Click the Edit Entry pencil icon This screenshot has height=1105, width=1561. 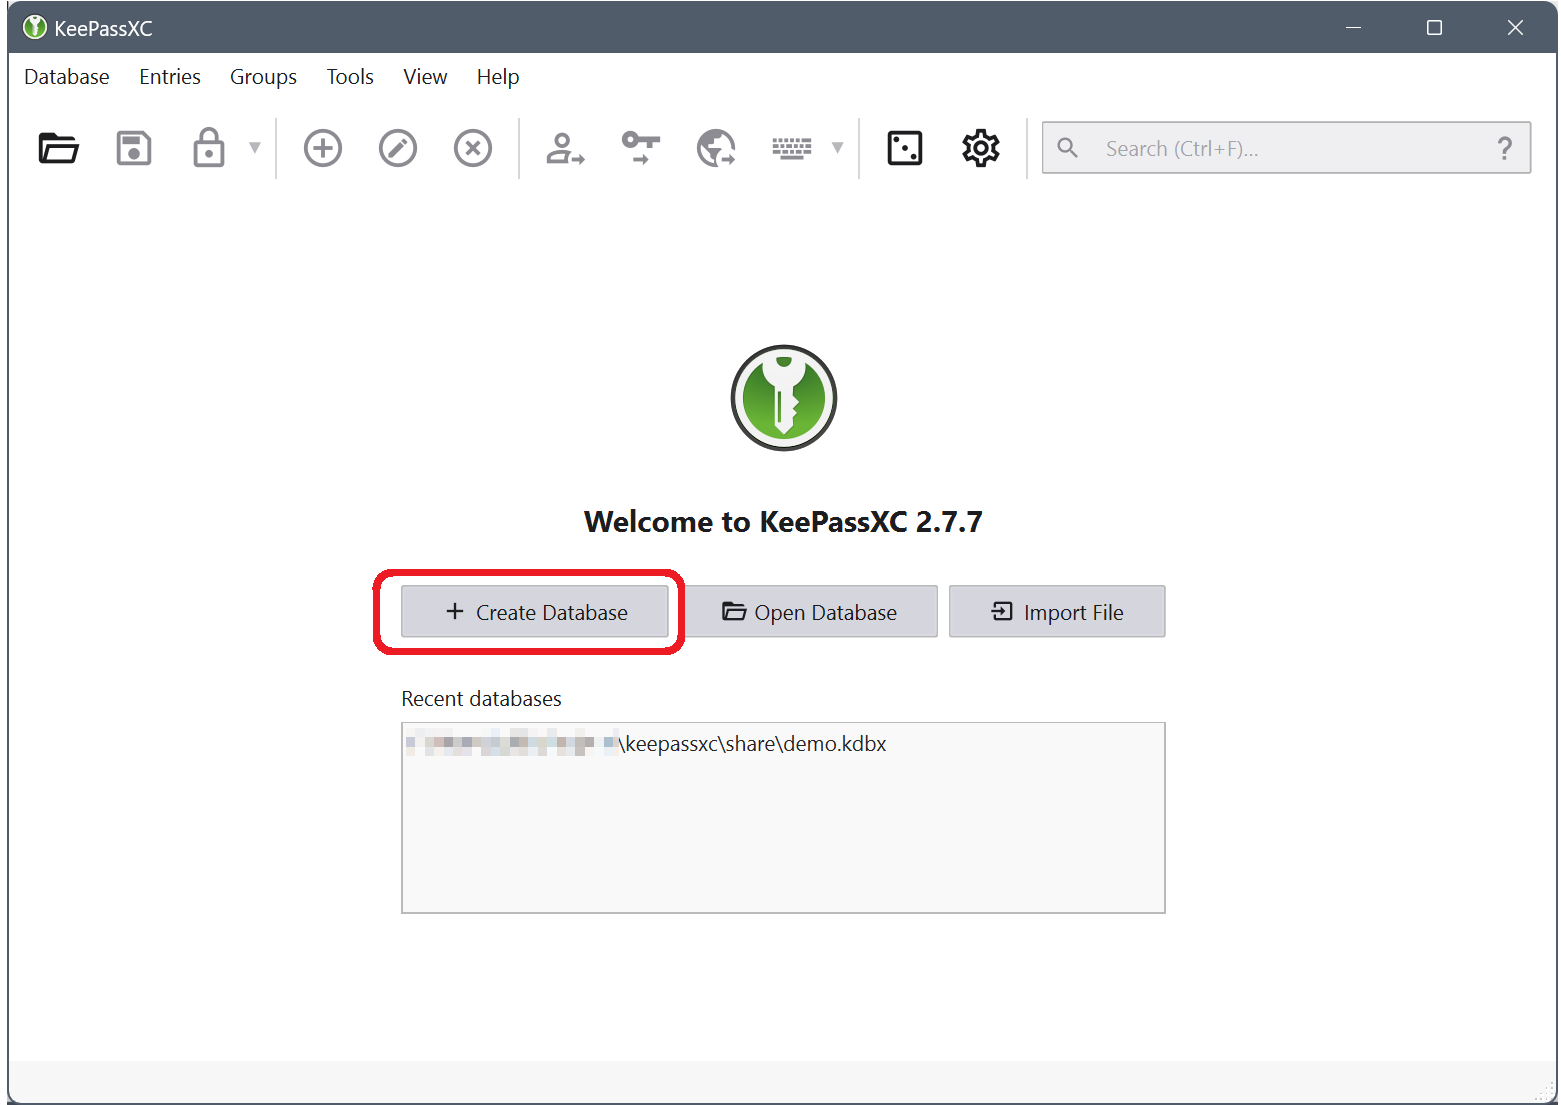click(x=397, y=148)
